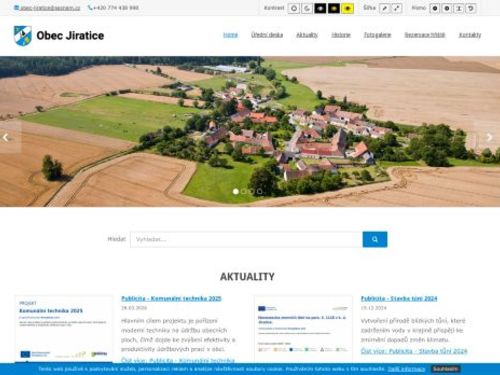The height and width of the screenshot is (375, 500).
Task: Open the Číst více: Publicita - Stavba tůní 2024 link
Action: pos(414,351)
